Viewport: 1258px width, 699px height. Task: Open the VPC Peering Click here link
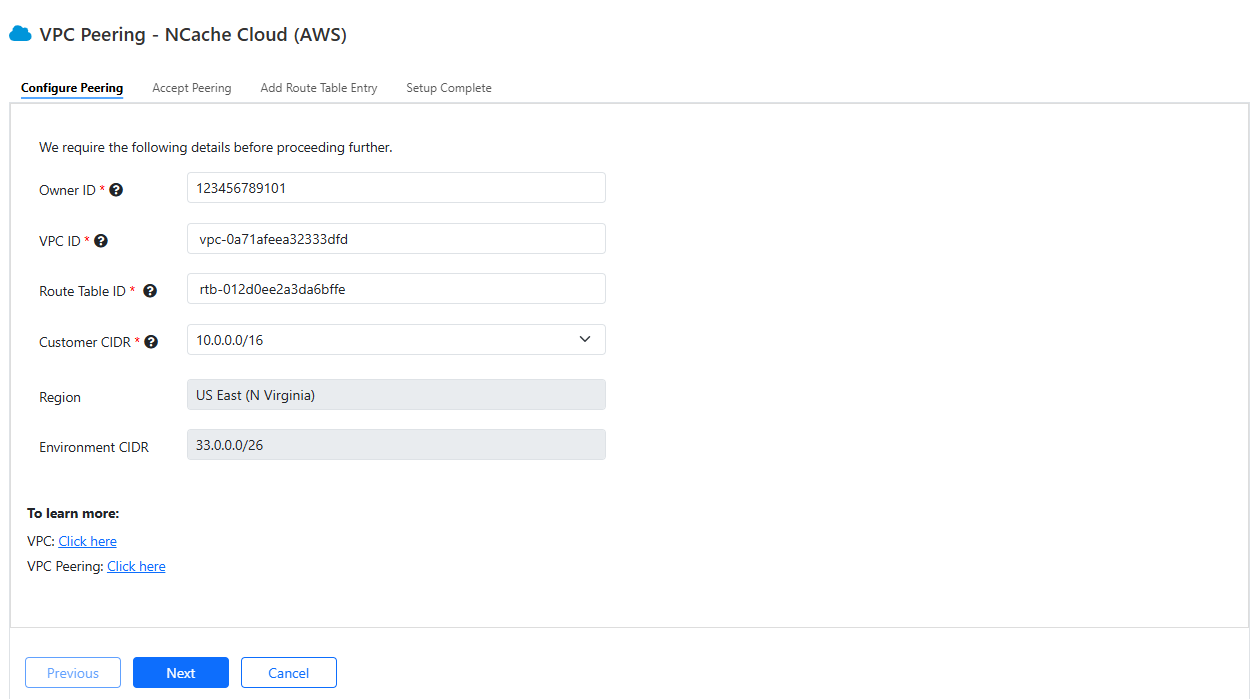click(x=137, y=566)
